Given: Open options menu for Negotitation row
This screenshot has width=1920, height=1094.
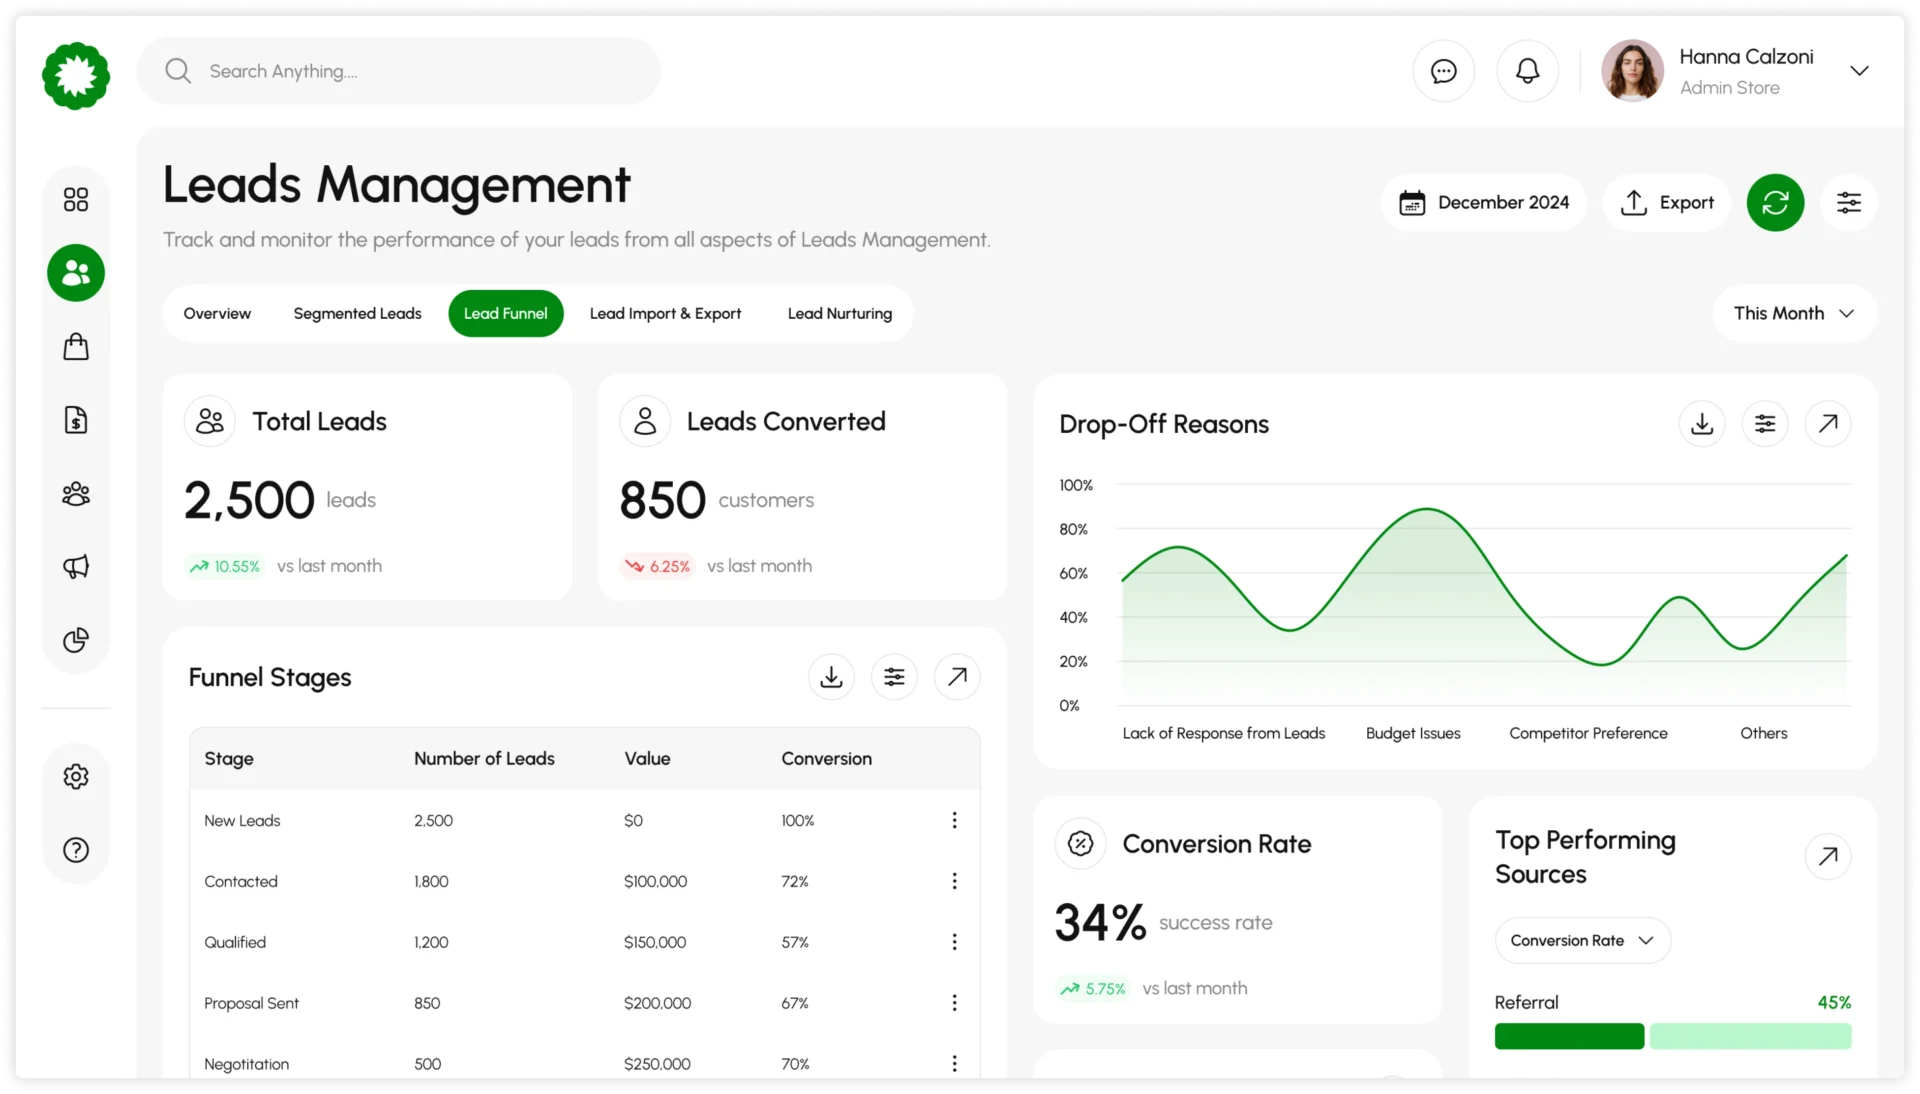Looking at the screenshot, I should [954, 1064].
